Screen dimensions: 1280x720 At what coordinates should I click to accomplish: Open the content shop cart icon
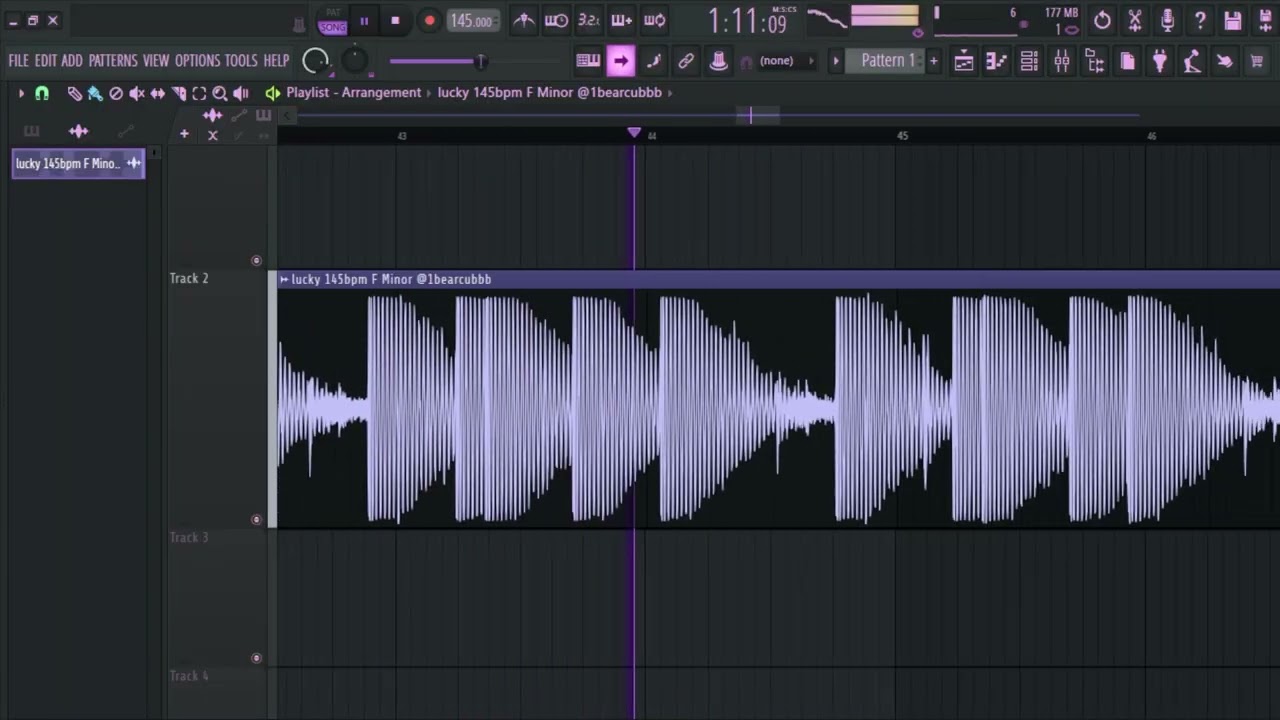click(x=1257, y=61)
